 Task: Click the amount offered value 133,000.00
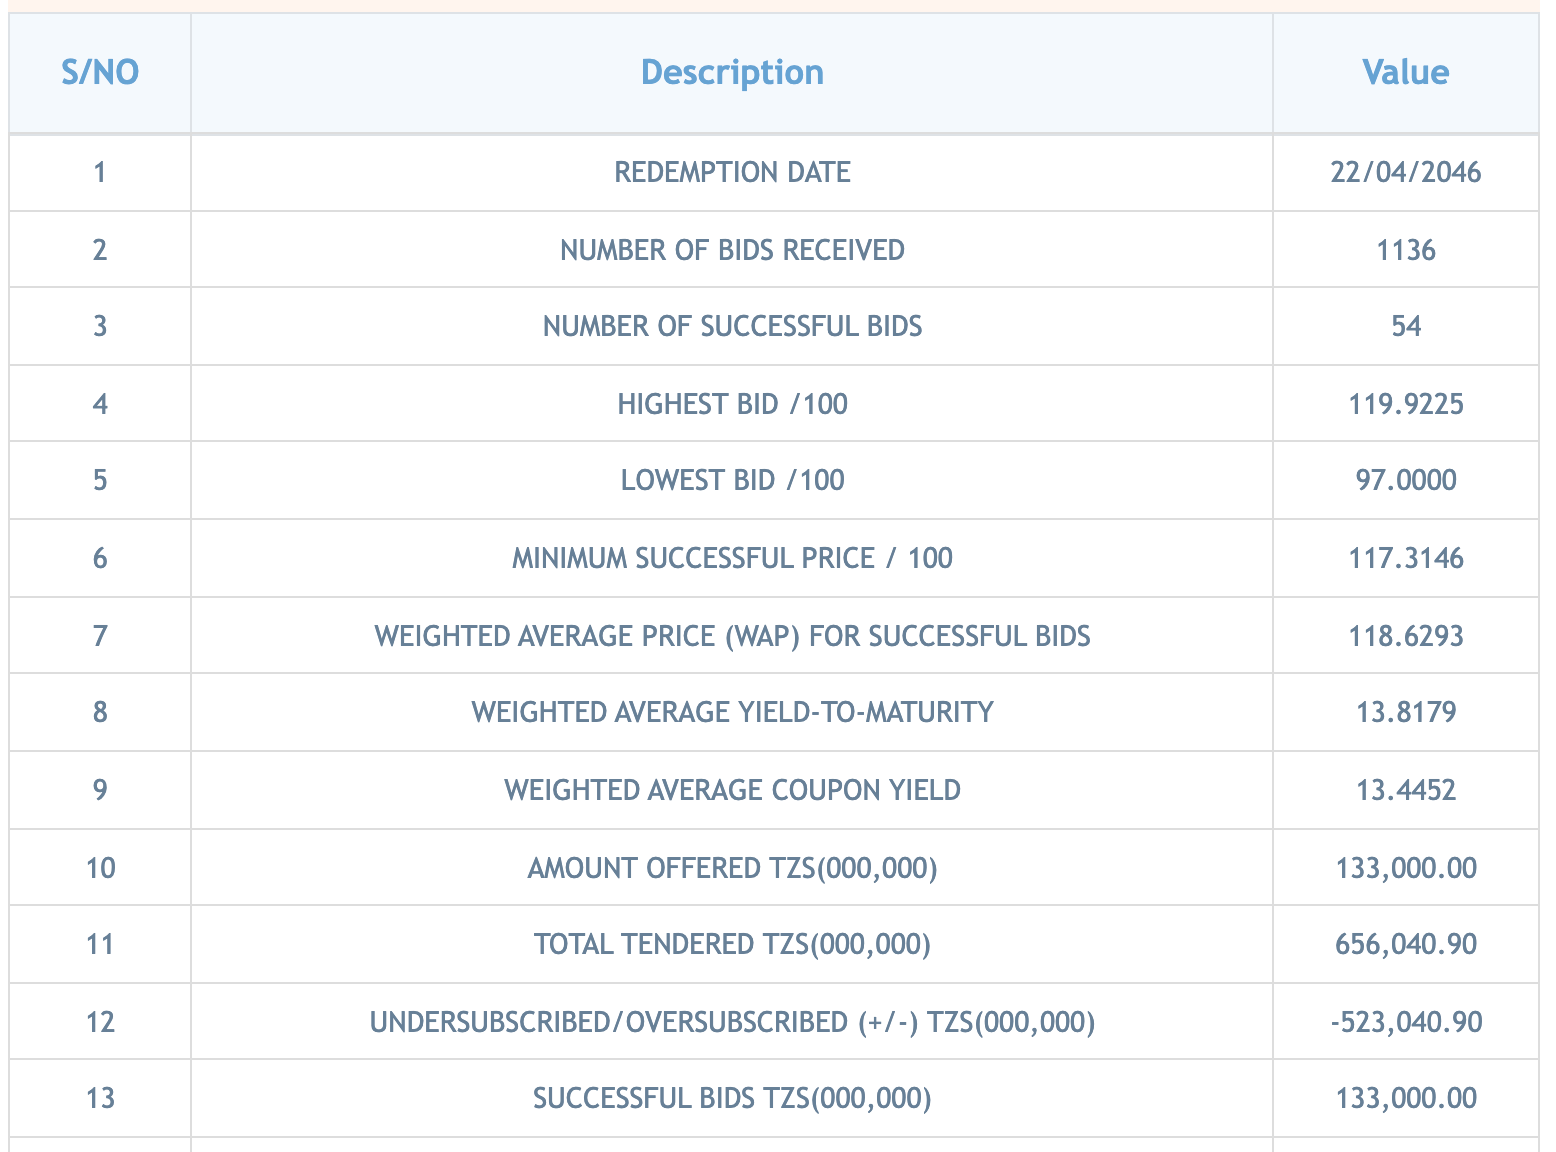[x=1405, y=867]
